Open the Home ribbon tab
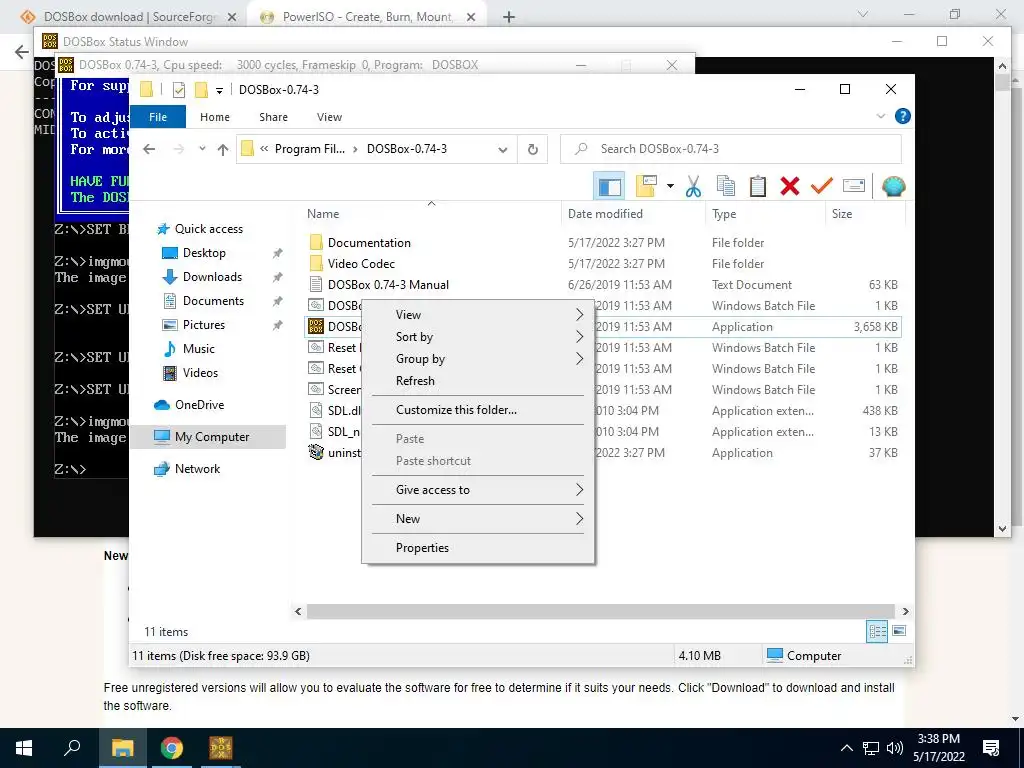 pyautogui.click(x=215, y=117)
